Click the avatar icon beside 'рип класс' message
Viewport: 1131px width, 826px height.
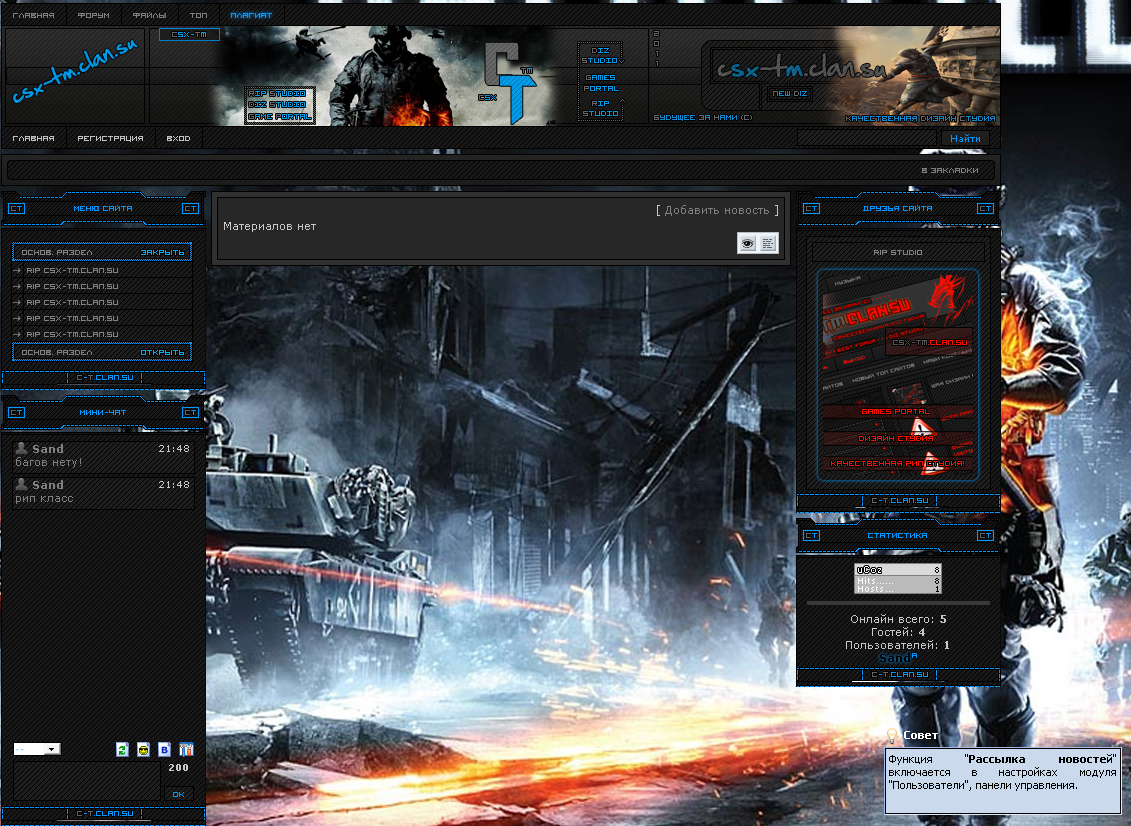click(22, 485)
